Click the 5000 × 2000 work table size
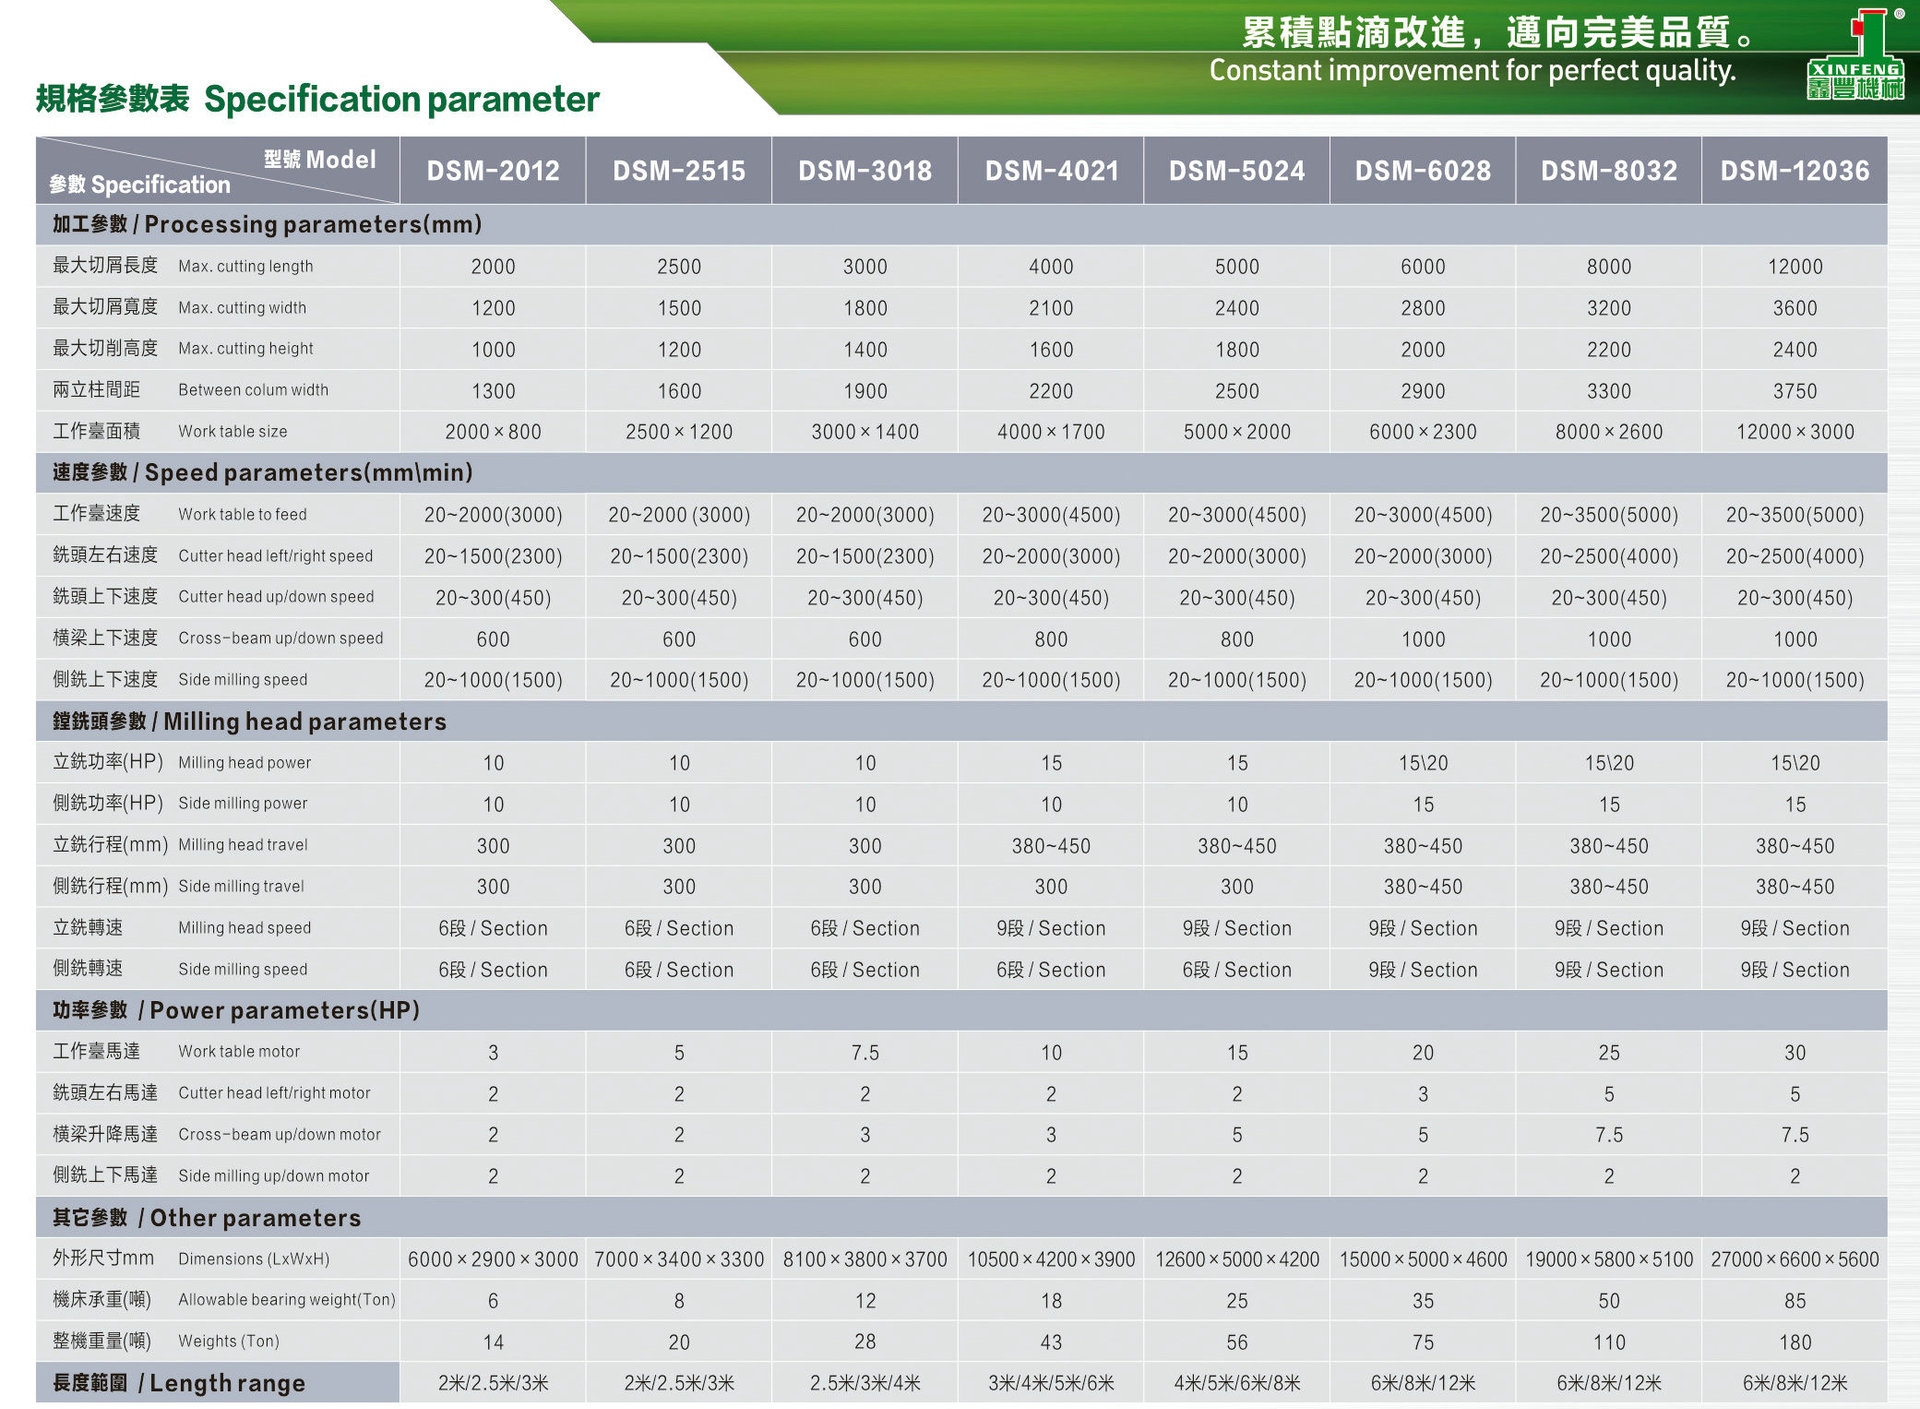Viewport: 1920px width, 1409px height. (x=1237, y=432)
